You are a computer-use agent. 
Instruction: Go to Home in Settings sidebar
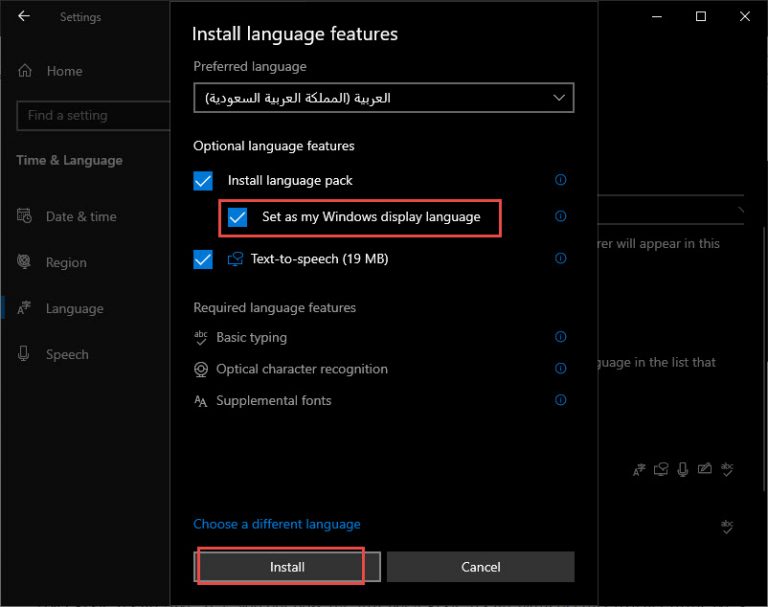64,71
